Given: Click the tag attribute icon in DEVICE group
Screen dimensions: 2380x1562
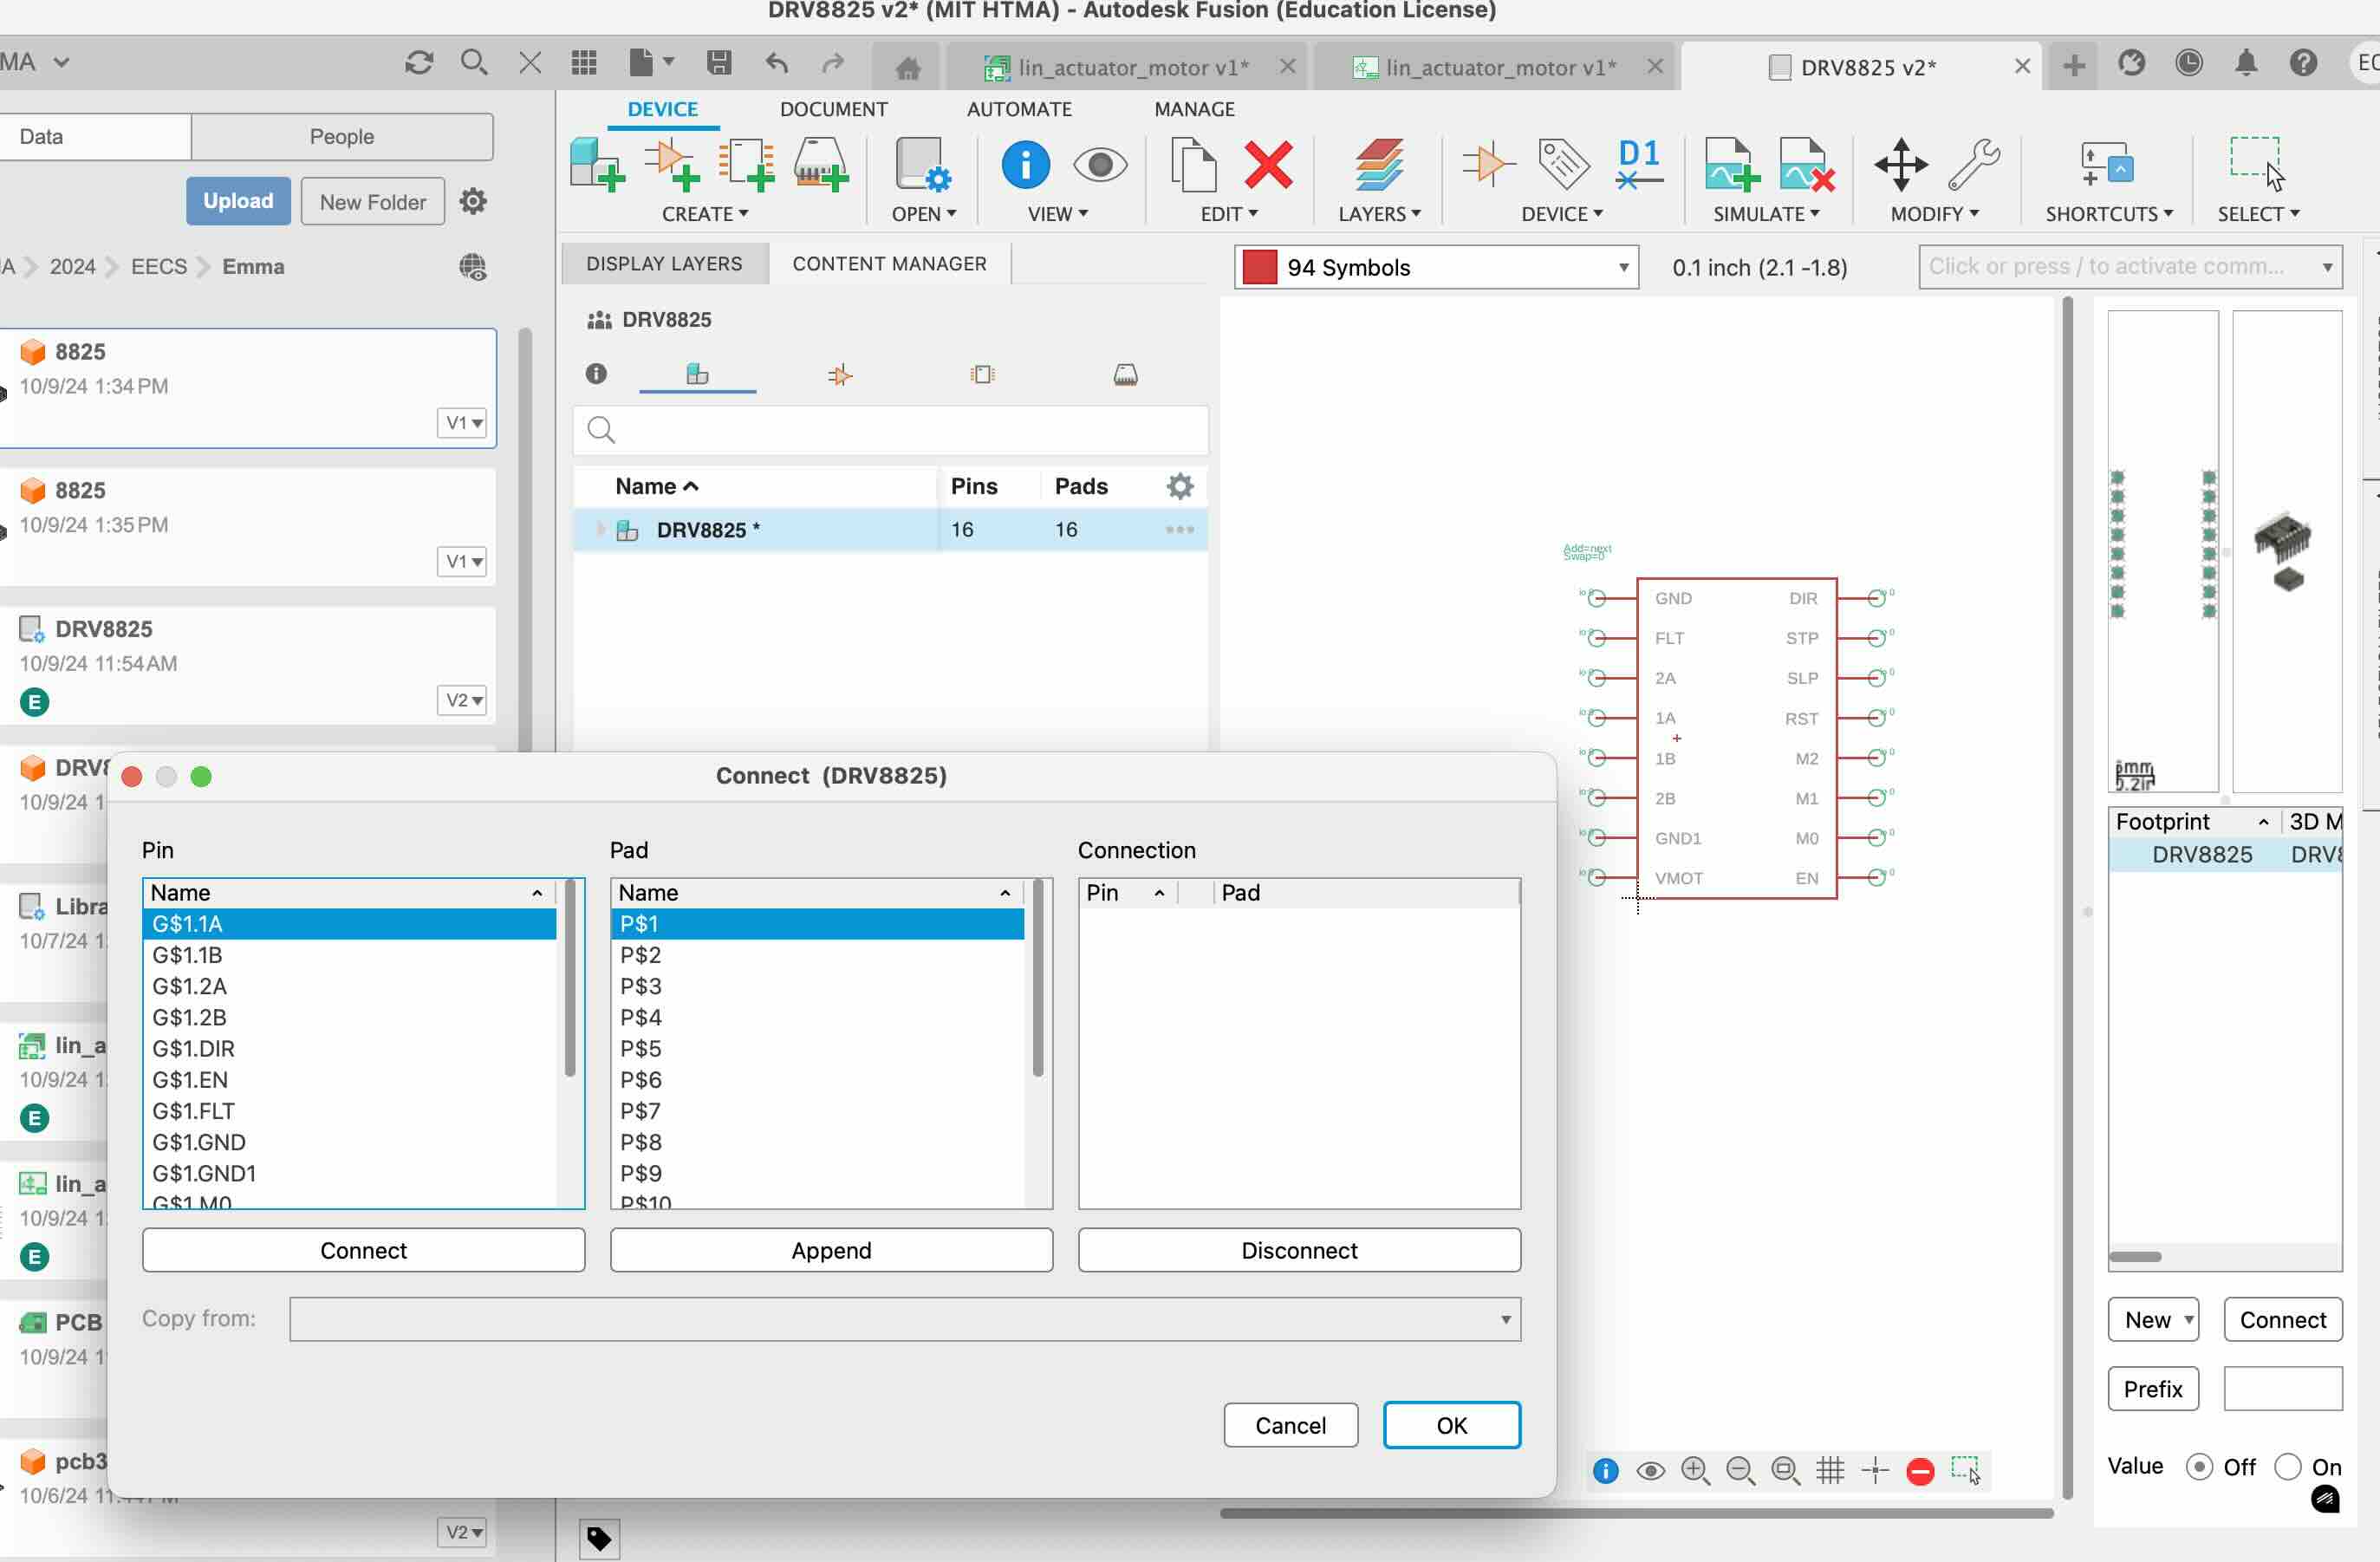Looking at the screenshot, I should (1563, 165).
